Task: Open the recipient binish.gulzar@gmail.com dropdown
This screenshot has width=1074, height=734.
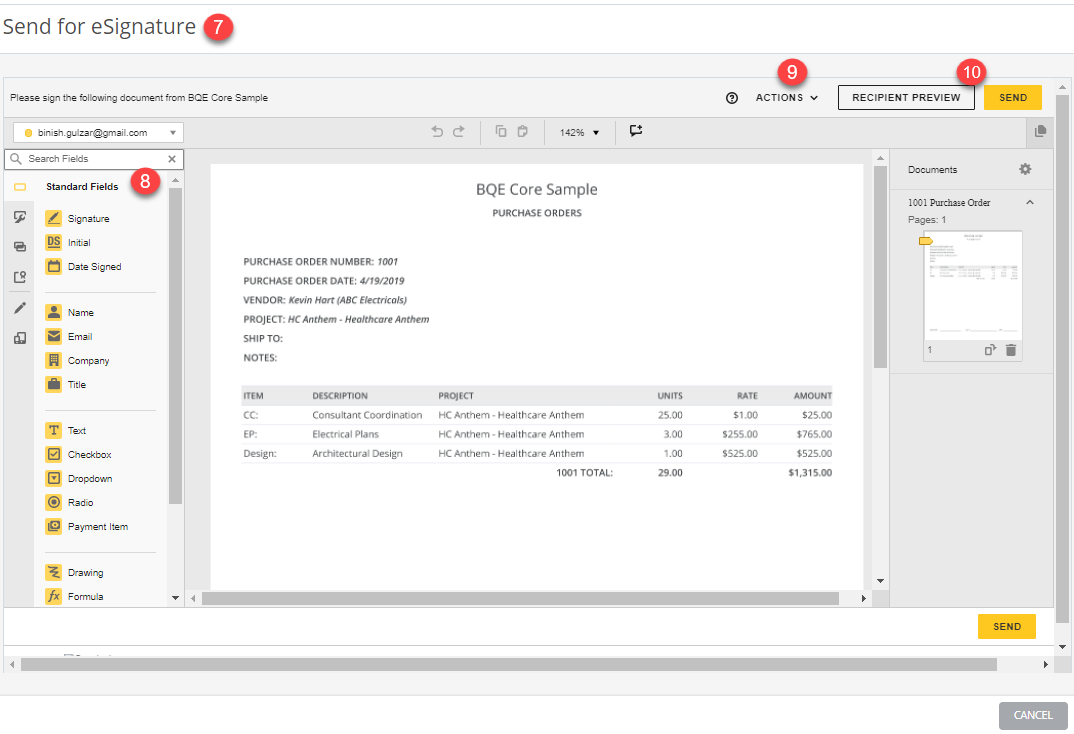Action: [x=99, y=133]
